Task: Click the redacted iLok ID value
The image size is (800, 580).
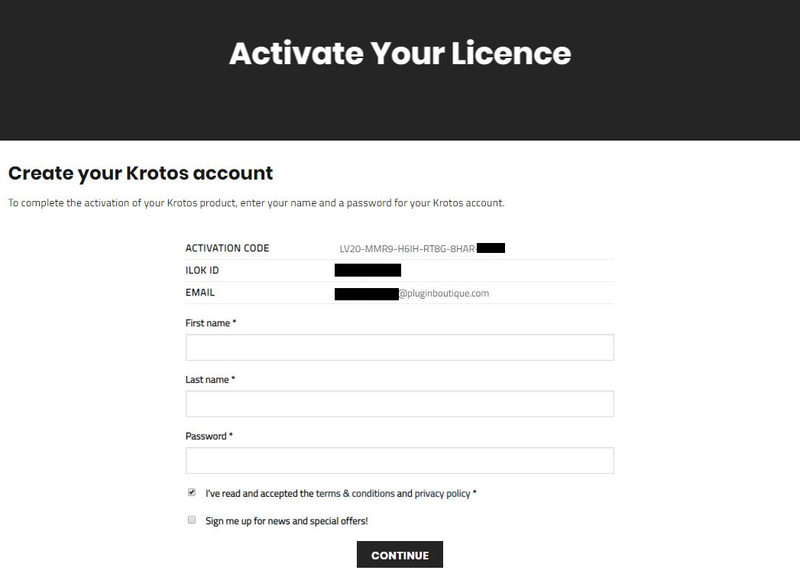Action: click(x=368, y=270)
